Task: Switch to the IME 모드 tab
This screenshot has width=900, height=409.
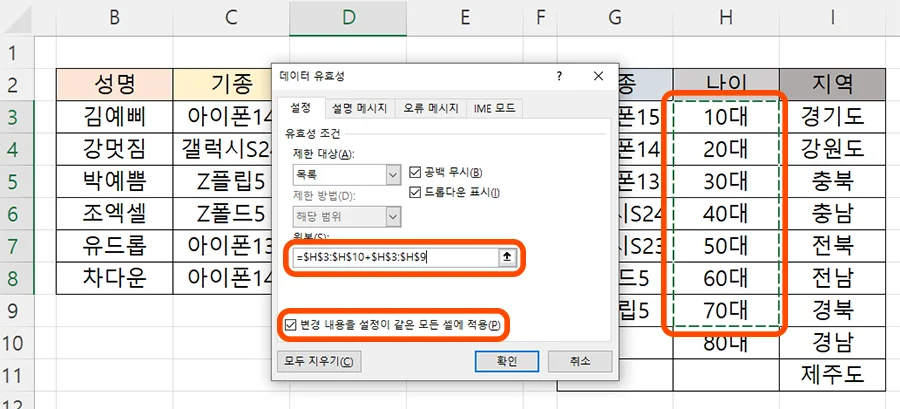Action: point(494,108)
